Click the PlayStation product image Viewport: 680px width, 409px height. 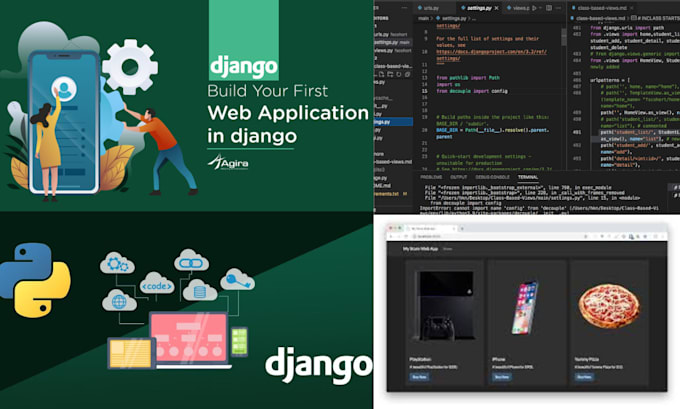[445, 306]
